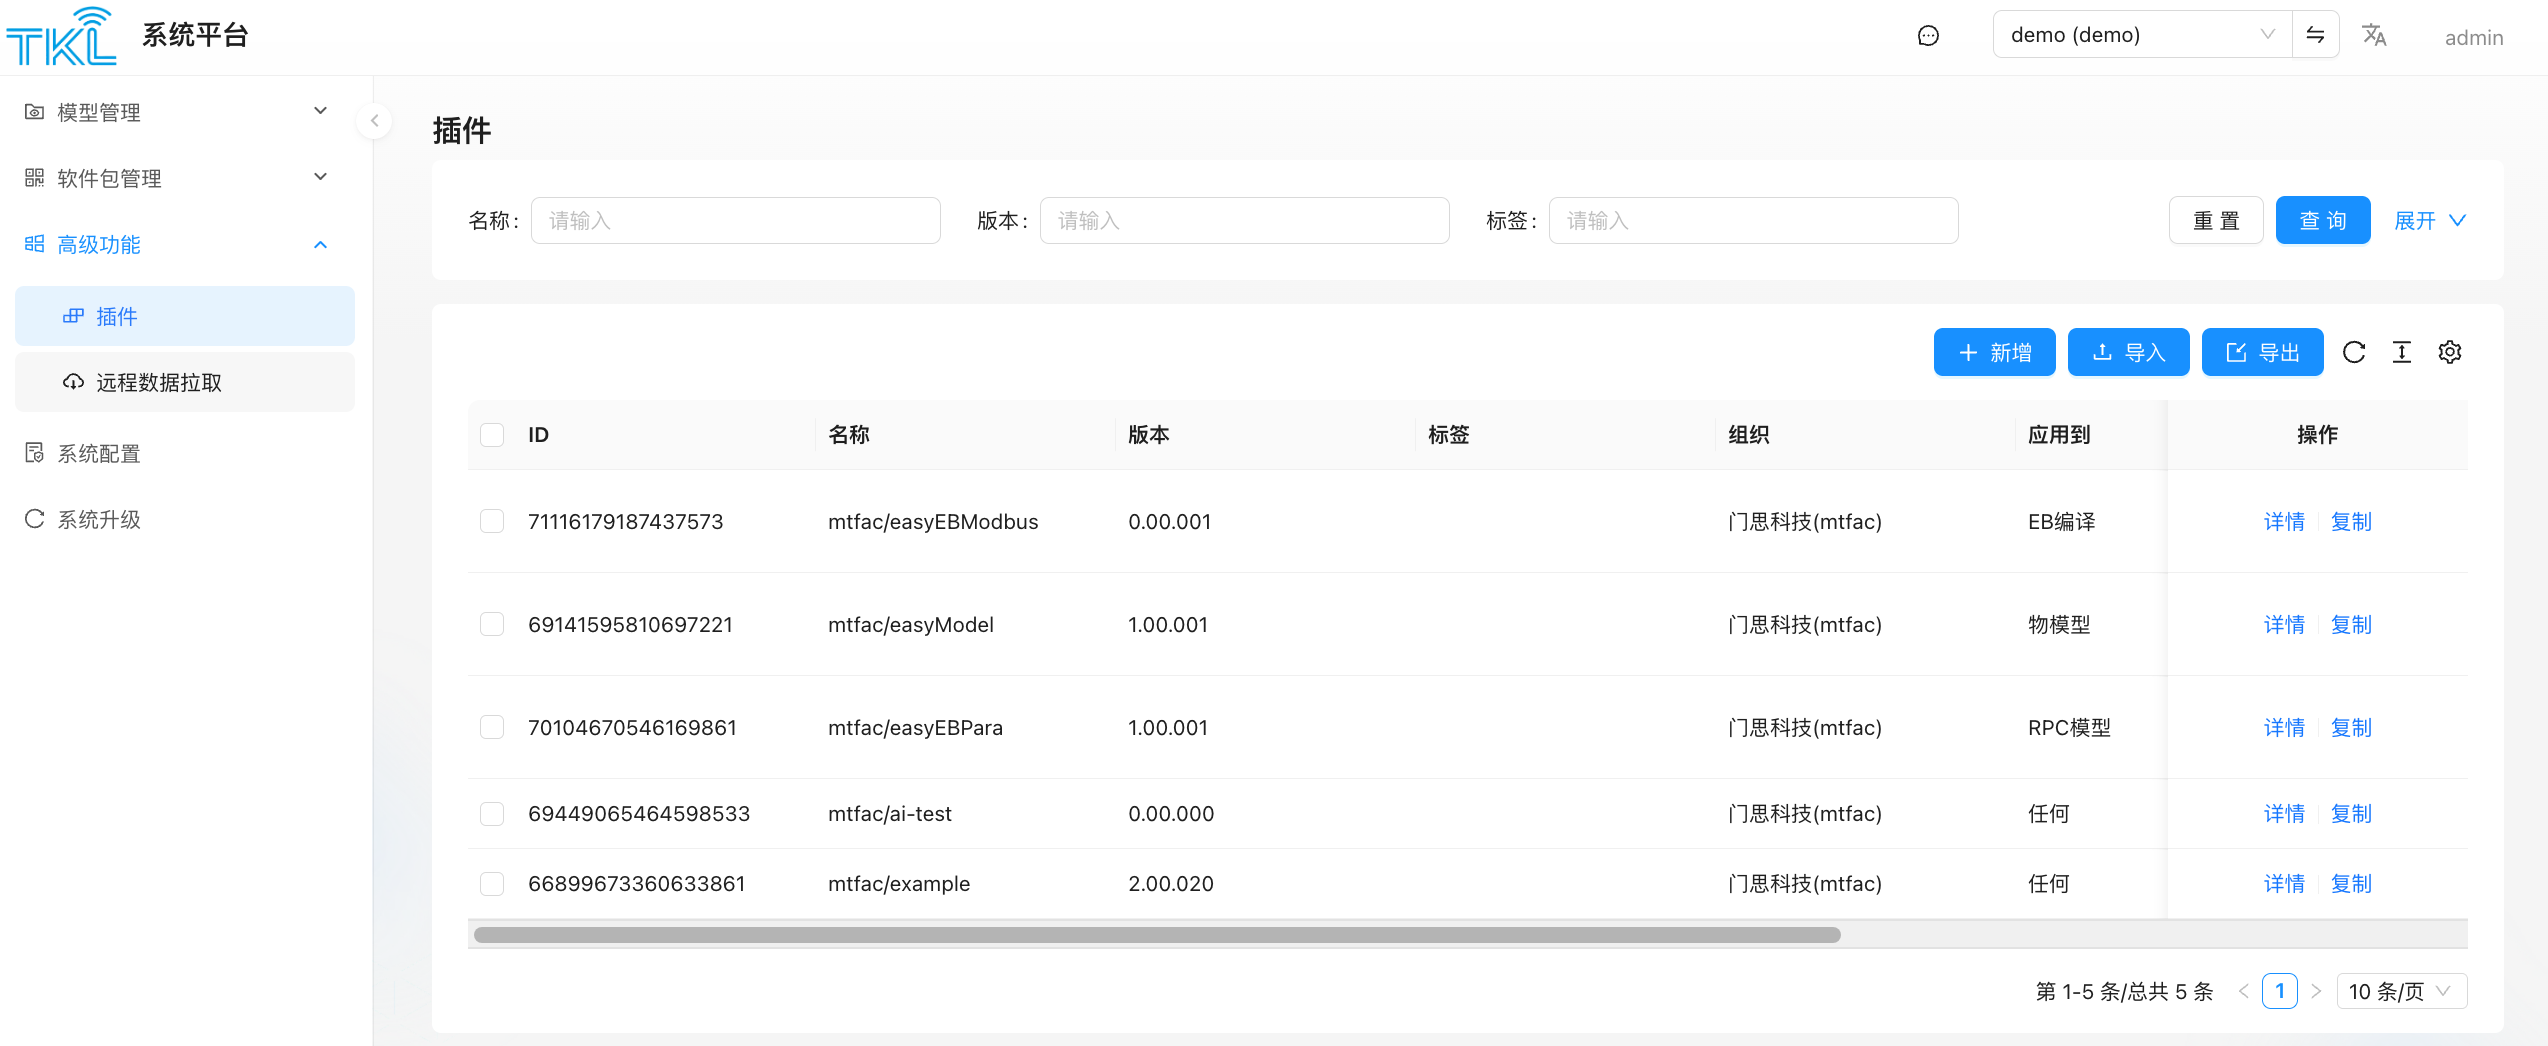2548x1046 pixels.
Task: Check the row for mtfac/ai-test
Action: click(x=492, y=813)
